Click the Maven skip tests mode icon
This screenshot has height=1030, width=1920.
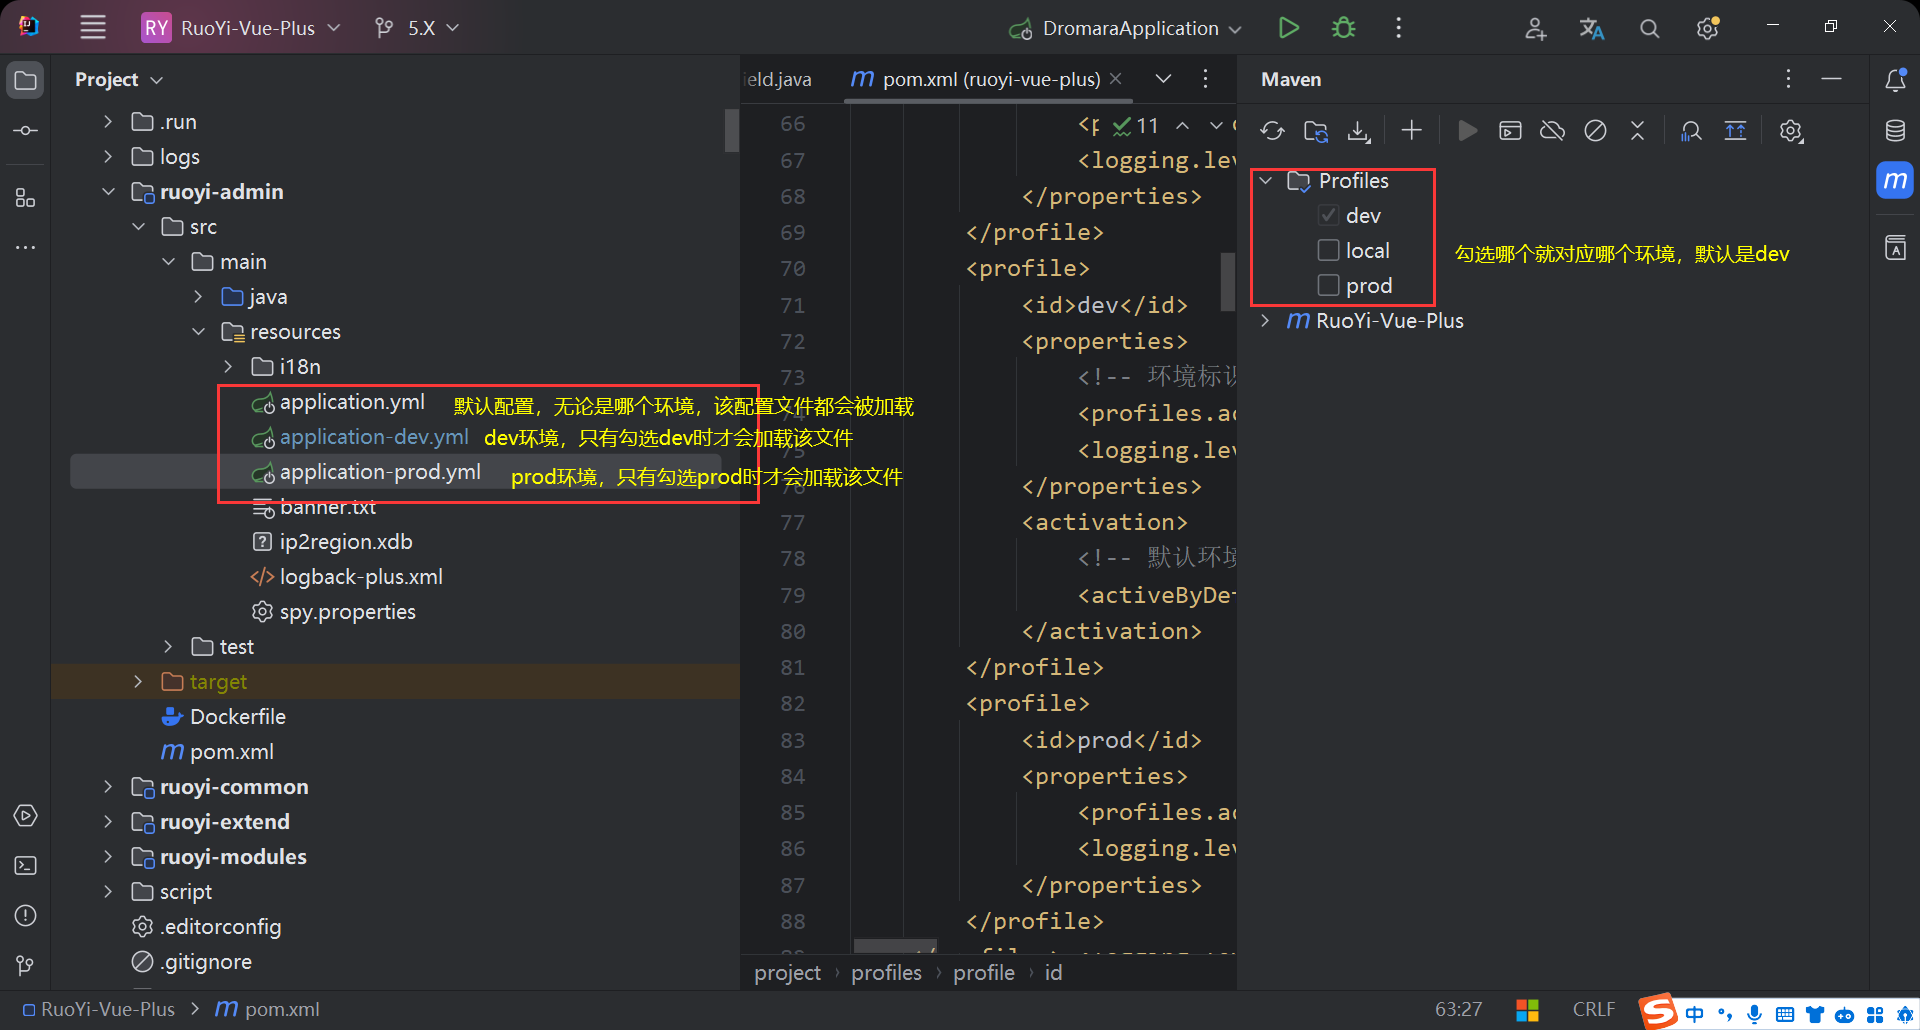[x=1595, y=131]
